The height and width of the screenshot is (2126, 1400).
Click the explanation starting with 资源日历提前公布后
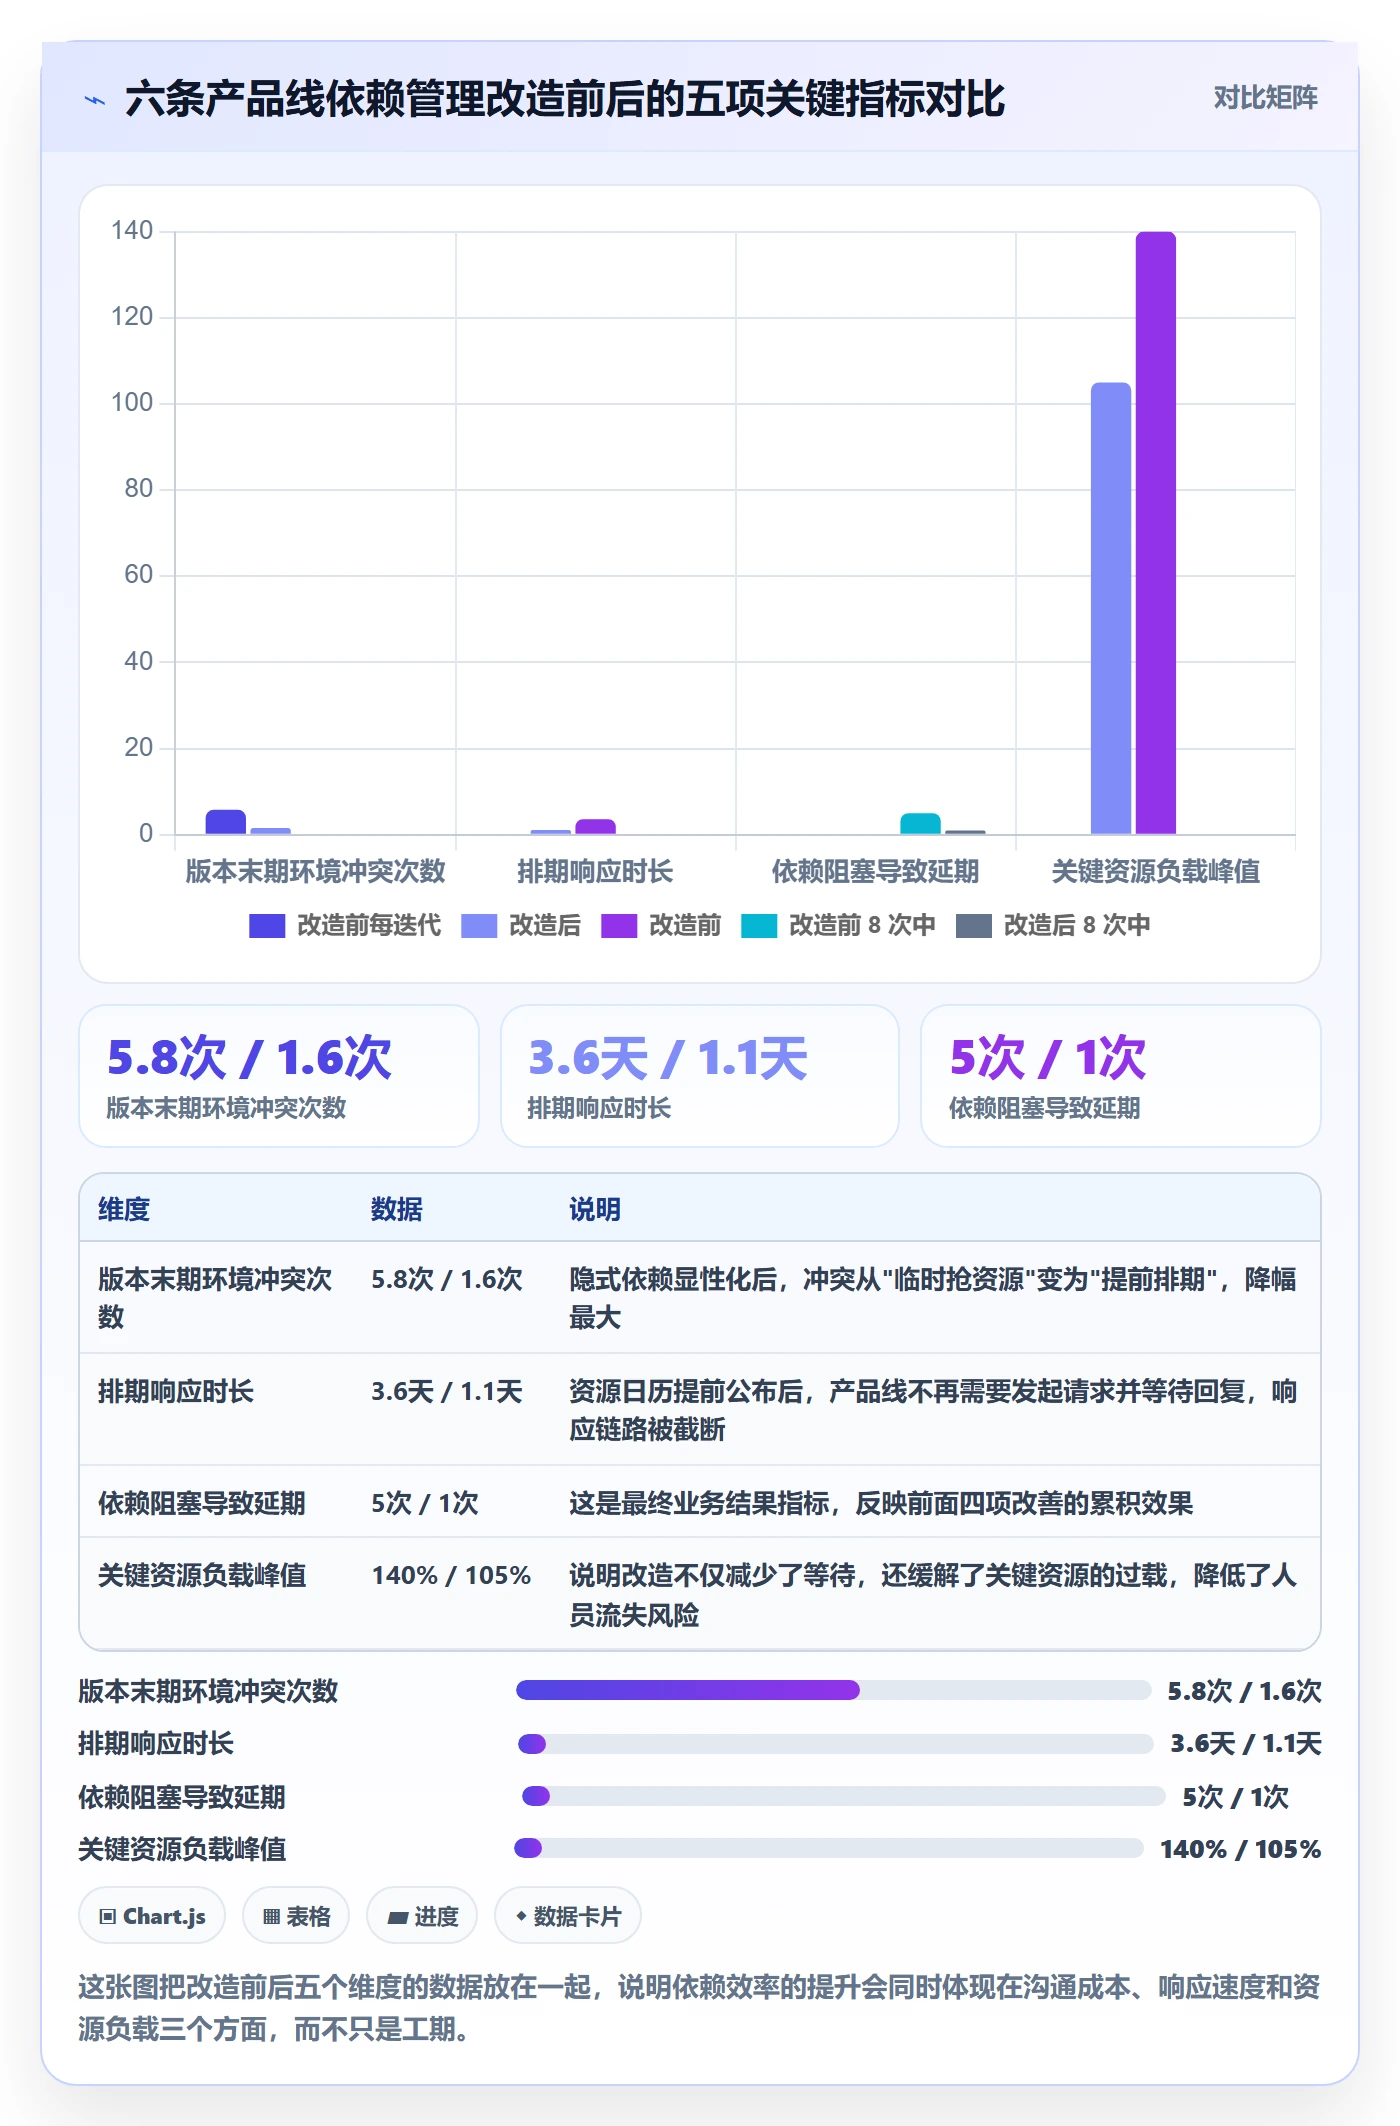click(932, 1410)
